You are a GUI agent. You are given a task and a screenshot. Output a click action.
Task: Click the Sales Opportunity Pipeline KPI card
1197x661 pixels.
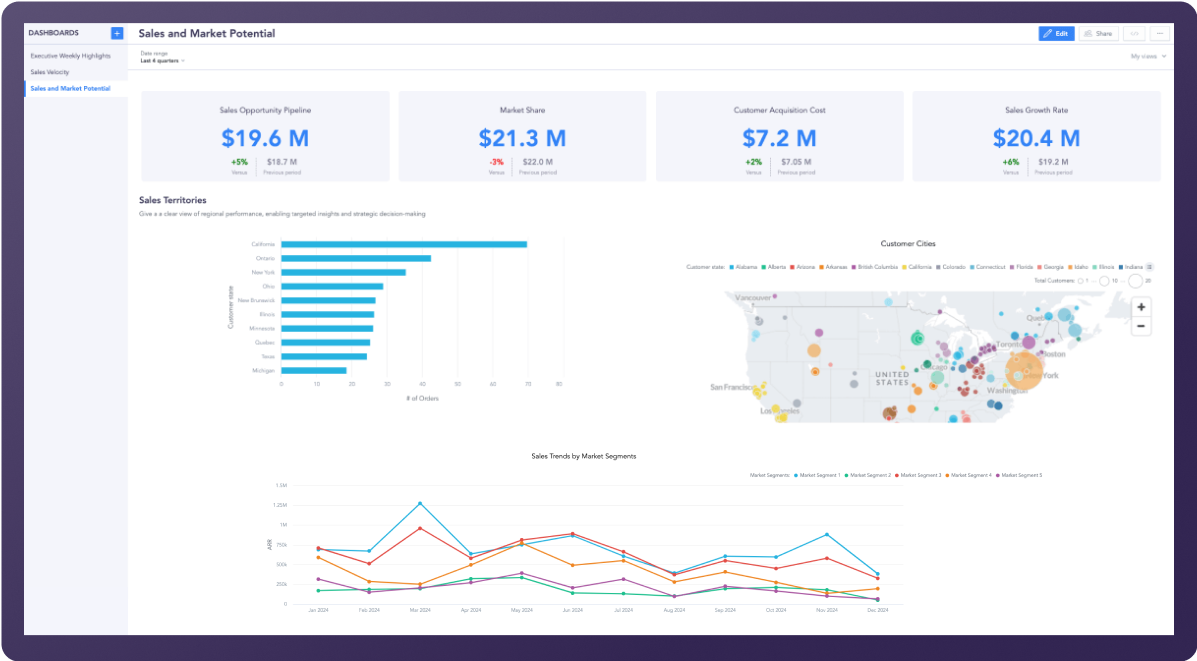(264, 137)
